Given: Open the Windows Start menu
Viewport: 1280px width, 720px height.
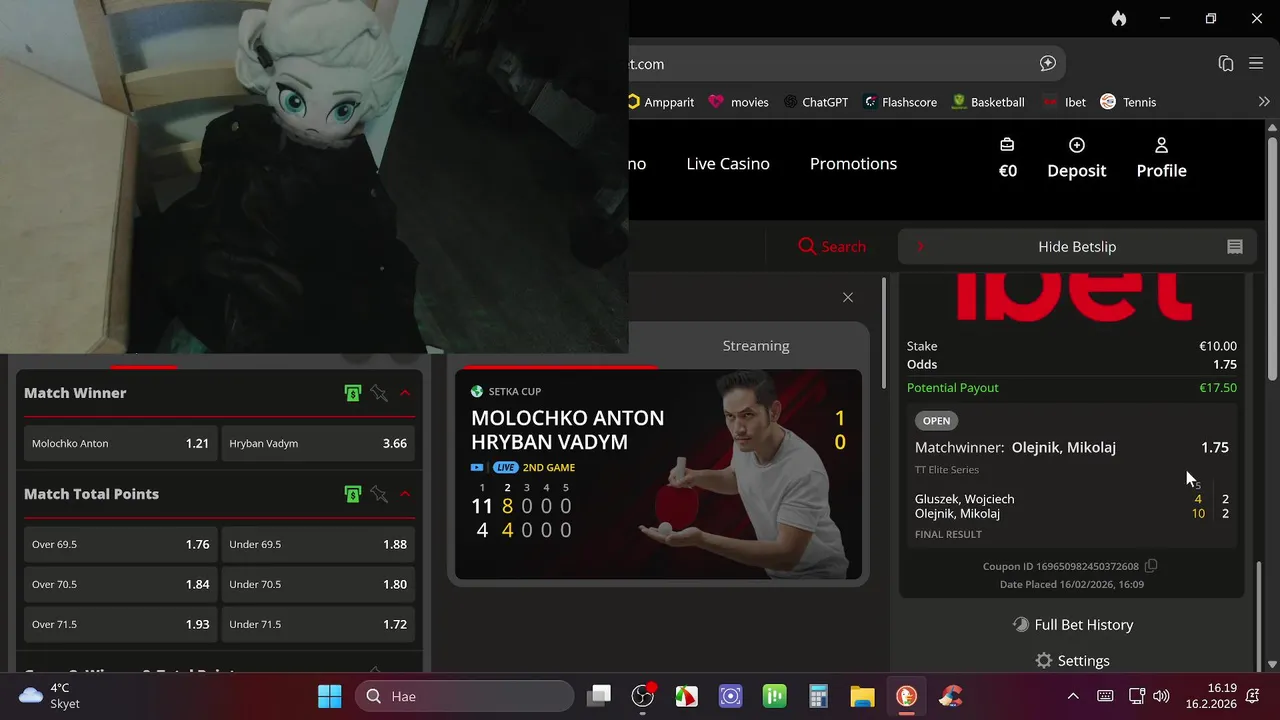Looking at the screenshot, I should (329, 696).
